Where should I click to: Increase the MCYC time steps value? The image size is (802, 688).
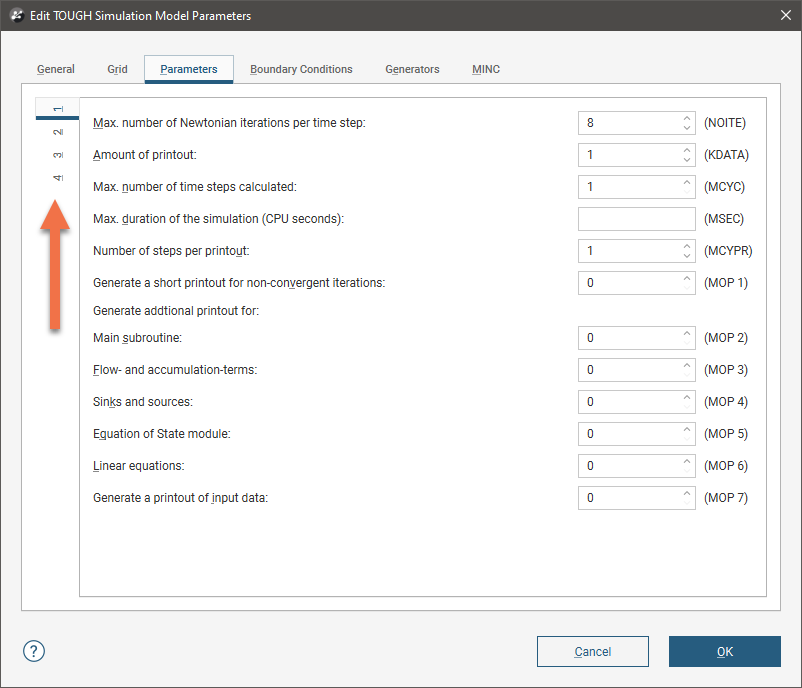[x=687, y=182]
